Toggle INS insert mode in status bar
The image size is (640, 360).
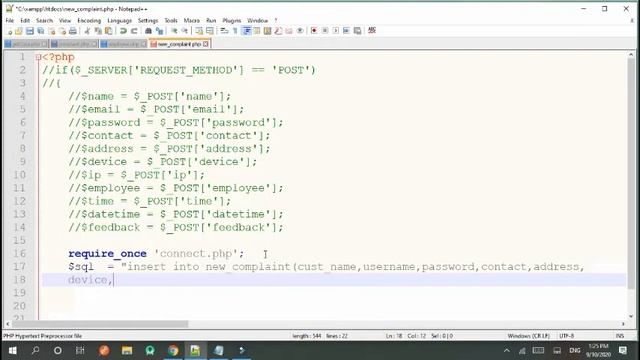click(x=620, y=336)
